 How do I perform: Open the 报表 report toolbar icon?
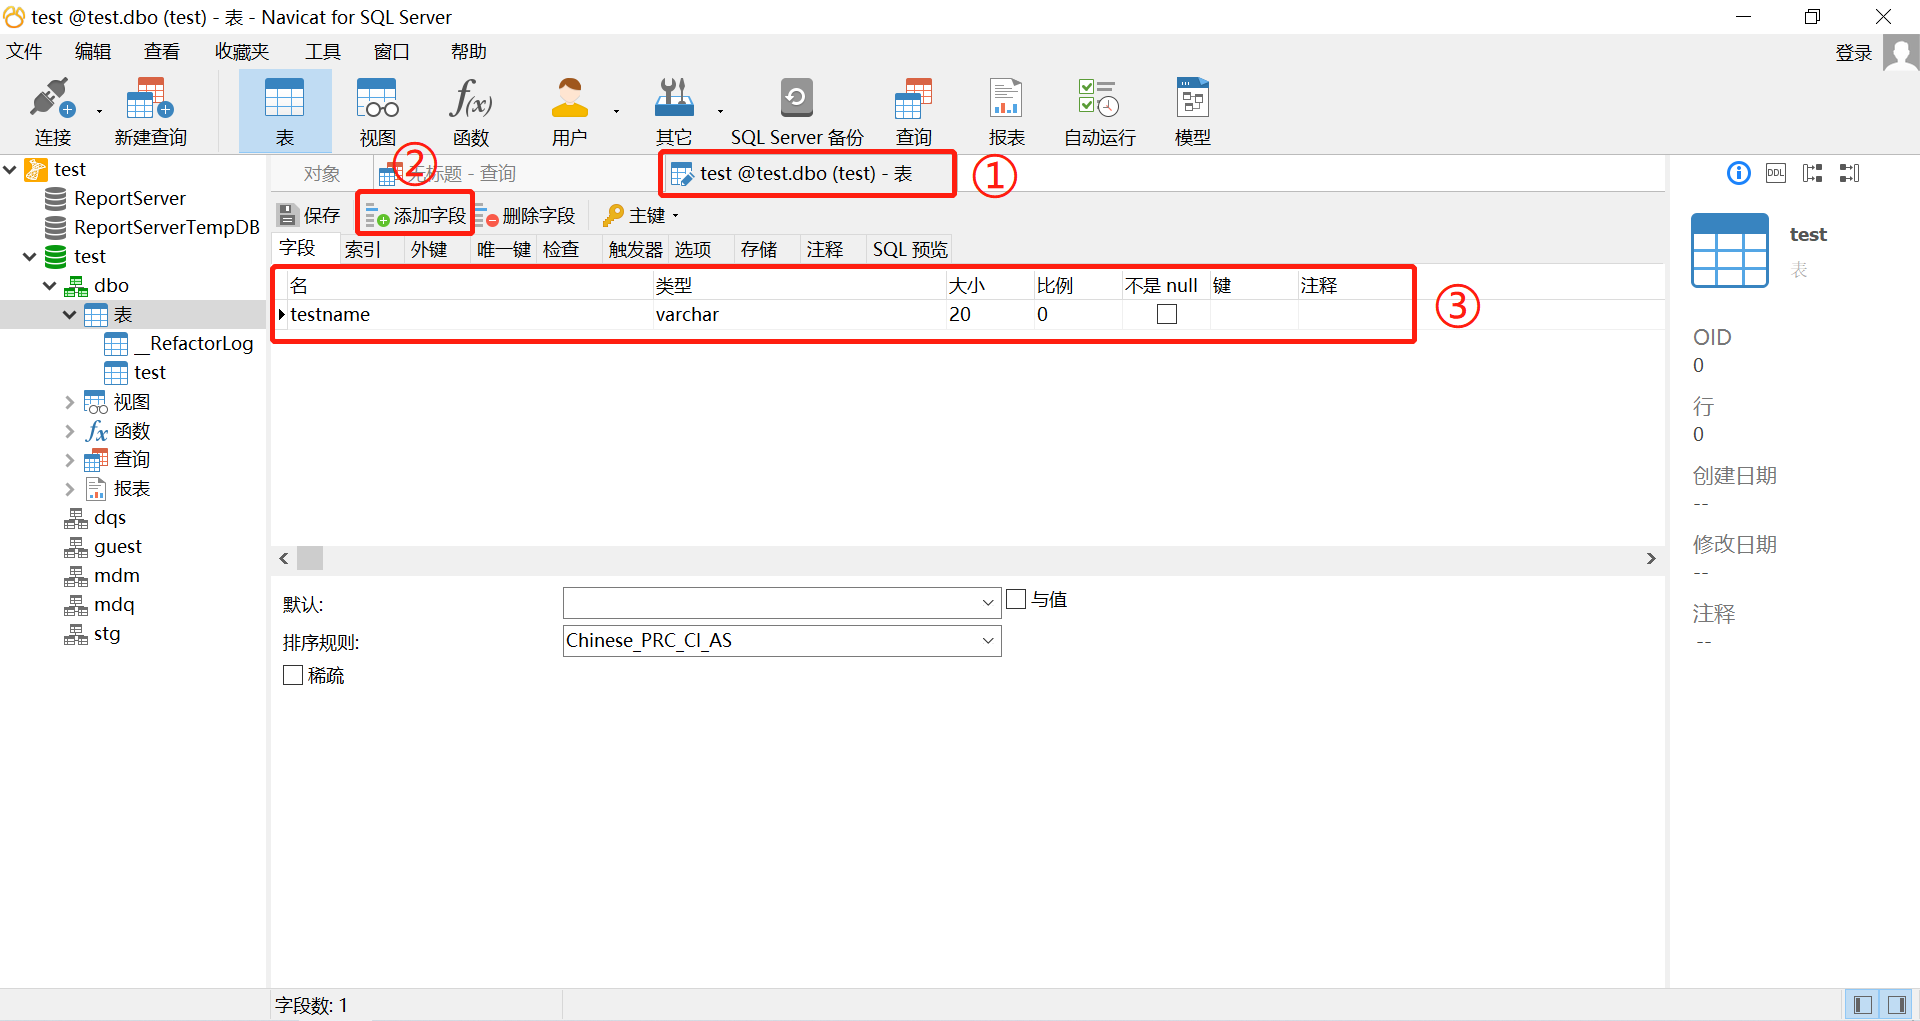click(1007, 112)
